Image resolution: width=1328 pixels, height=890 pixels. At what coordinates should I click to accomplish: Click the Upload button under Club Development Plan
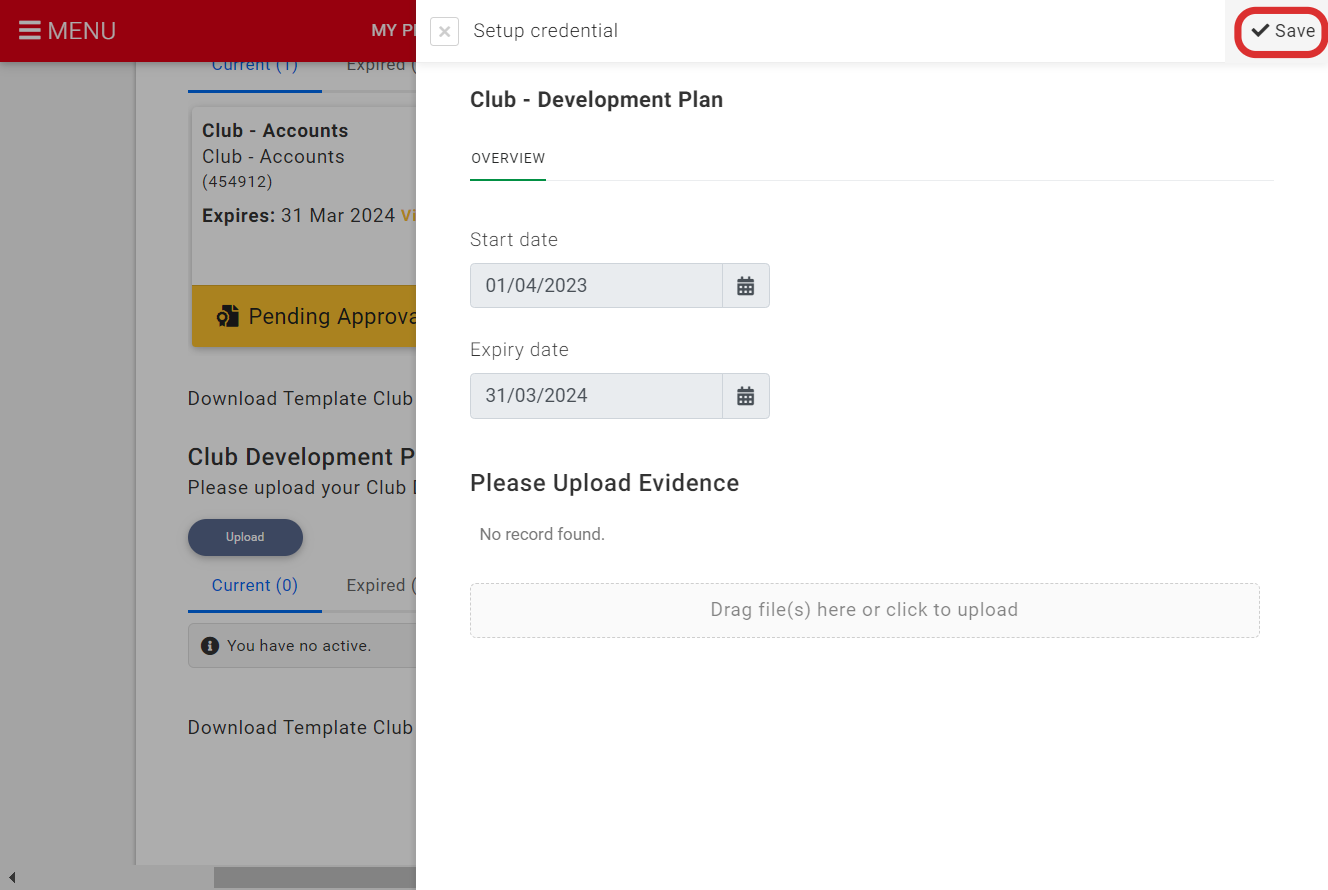click(245, 537)
